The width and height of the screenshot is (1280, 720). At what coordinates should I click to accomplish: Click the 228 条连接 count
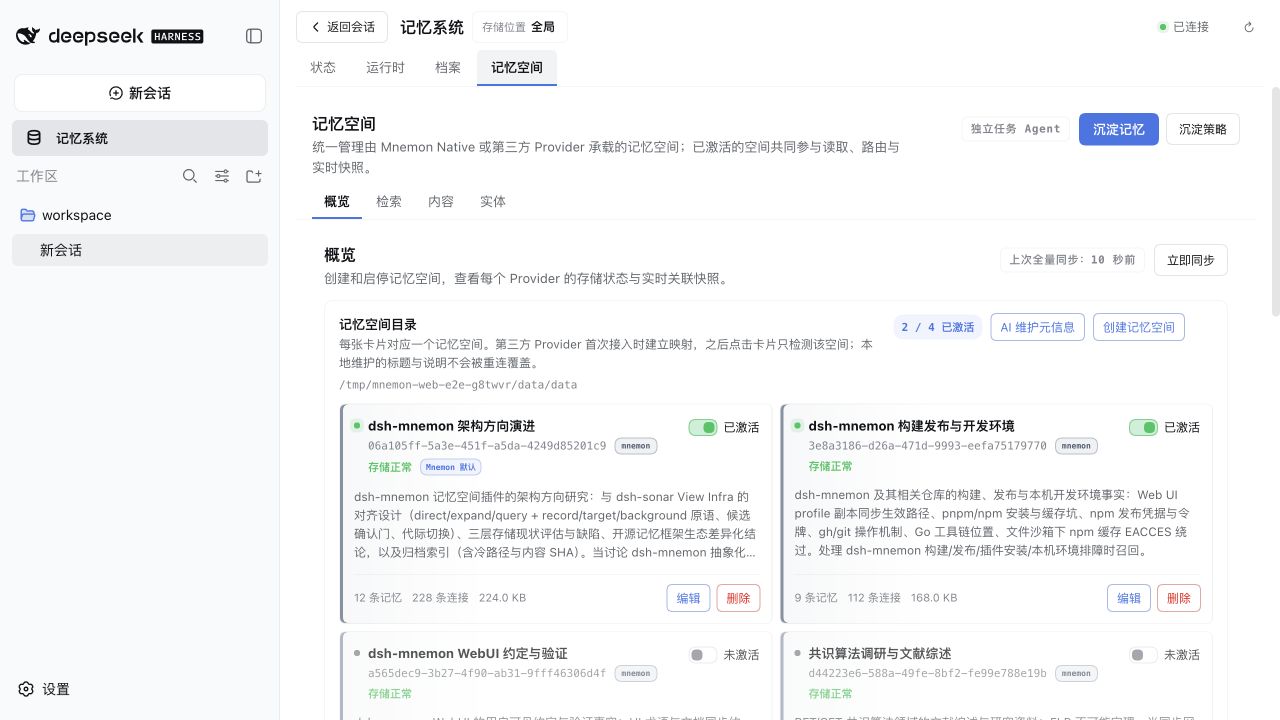[x=440, y=598]
